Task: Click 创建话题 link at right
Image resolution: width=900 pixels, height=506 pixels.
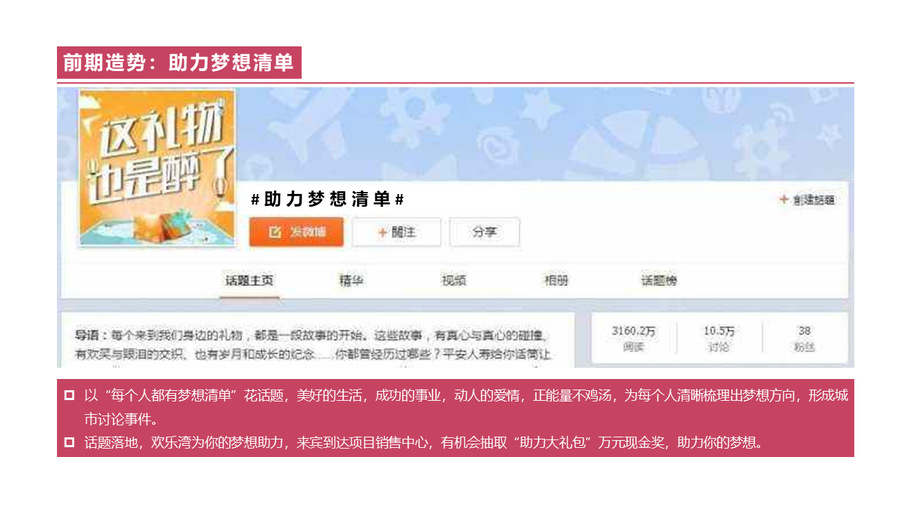Action: coord(813,200)
